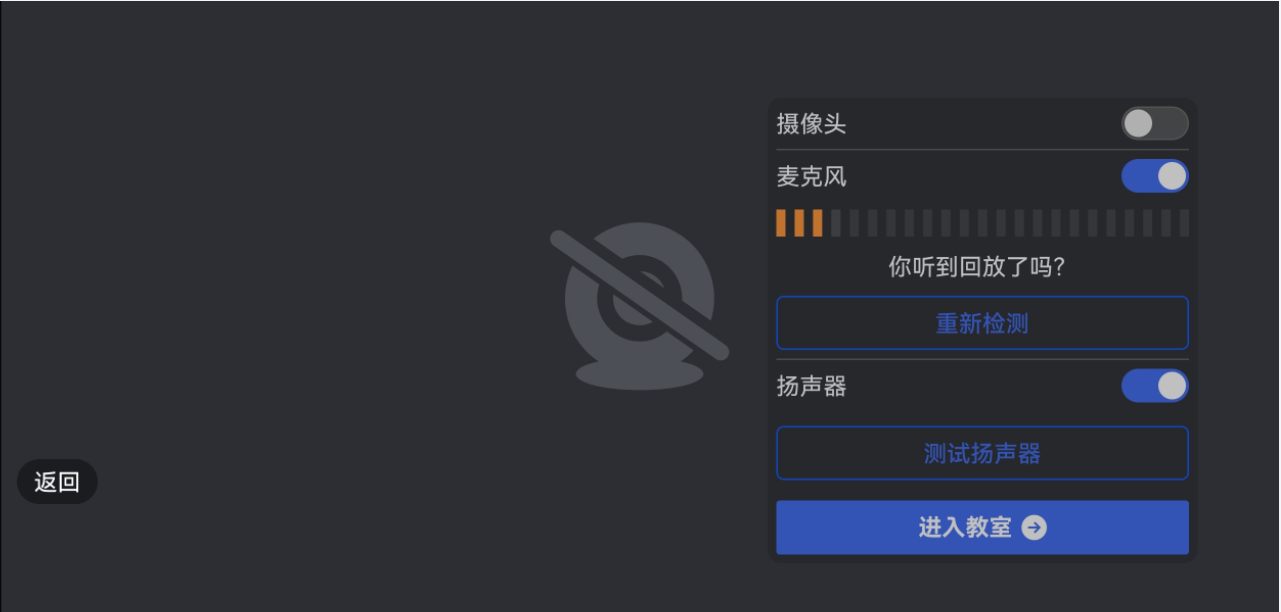The width and height of the screenshot is (1281, 612).
Task: Click the first gray bar after orange bars
Action: (836, 223)
